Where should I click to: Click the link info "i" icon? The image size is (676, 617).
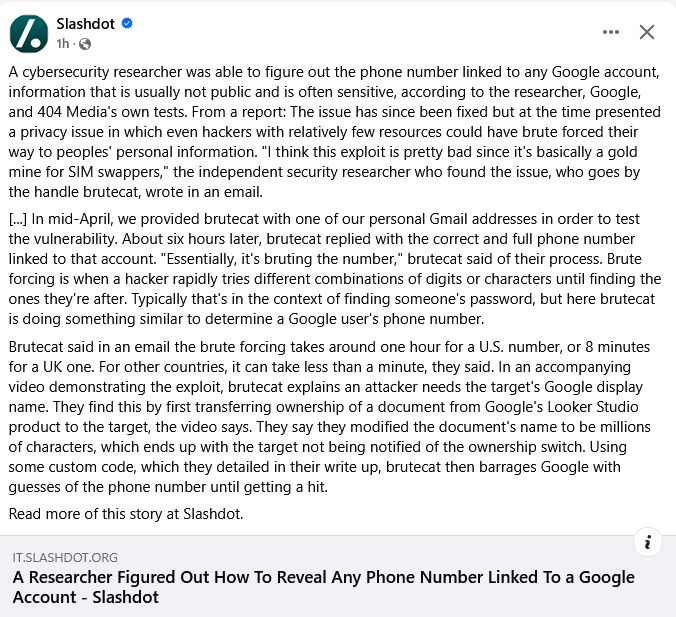[648, 542]
